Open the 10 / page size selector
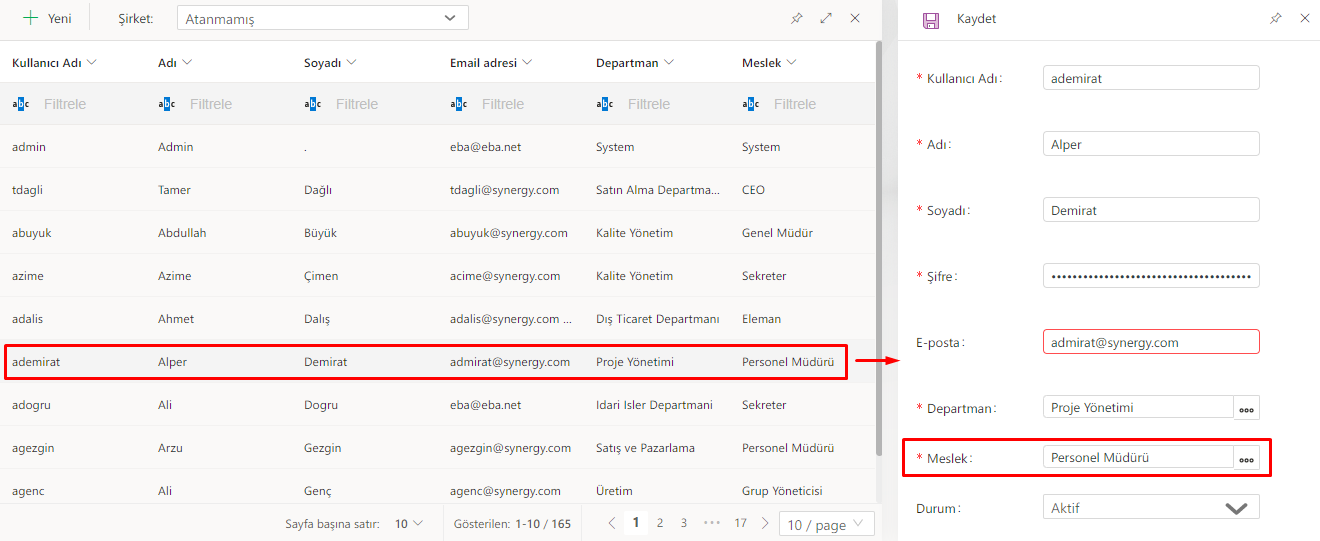This screenshot has height=541, width=1320. [x=827, y=524]
